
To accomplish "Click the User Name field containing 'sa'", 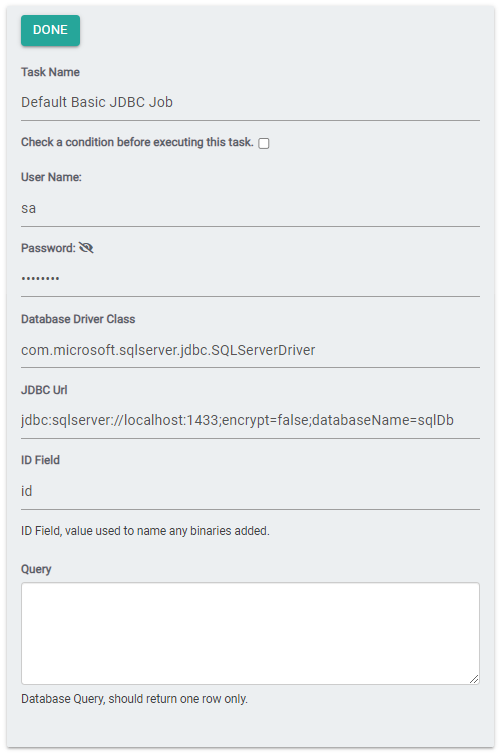I will [250, 208].
